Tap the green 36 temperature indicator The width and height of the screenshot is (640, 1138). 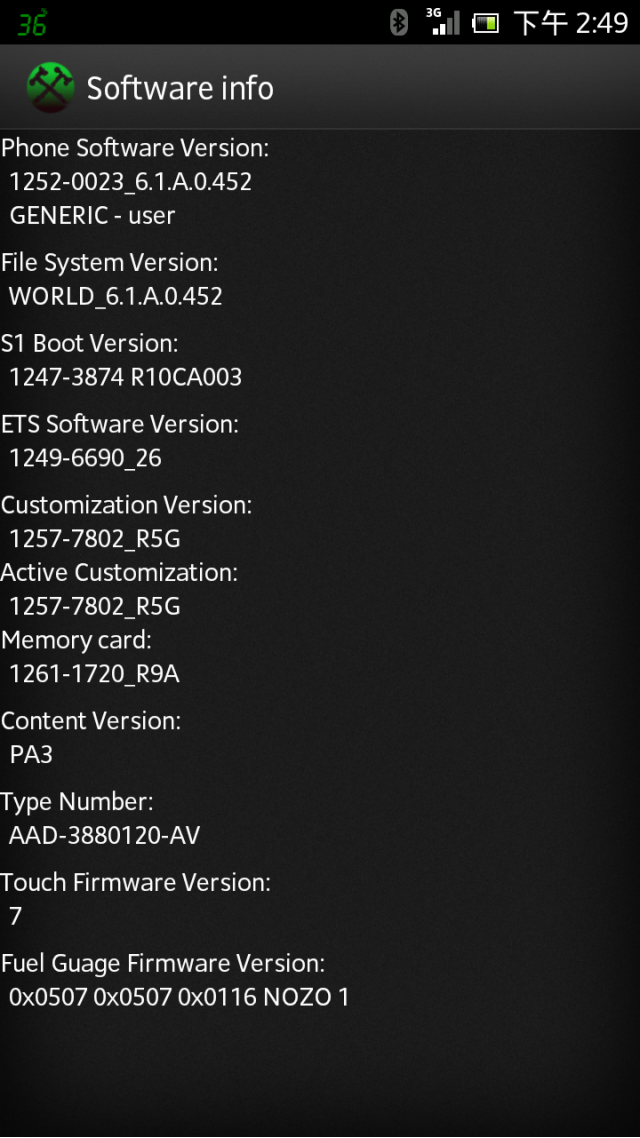coord(33,23)
